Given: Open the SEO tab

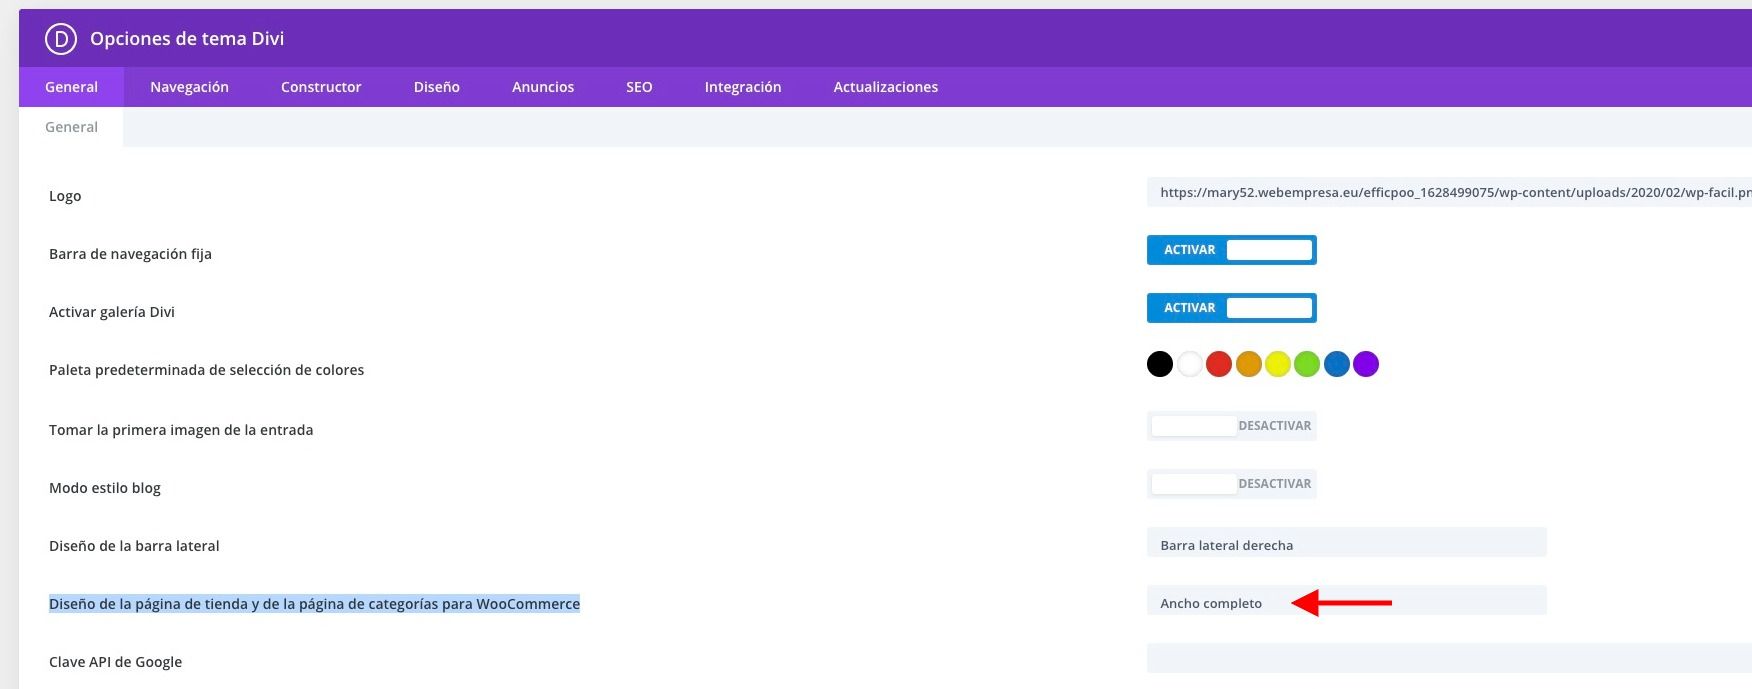Looking at the screenshot, I should (639, 87).
